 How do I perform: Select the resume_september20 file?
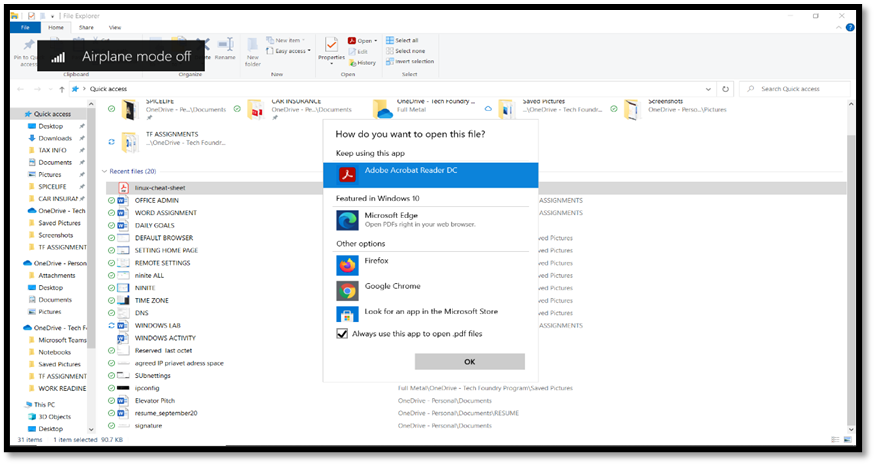(166, 413)
